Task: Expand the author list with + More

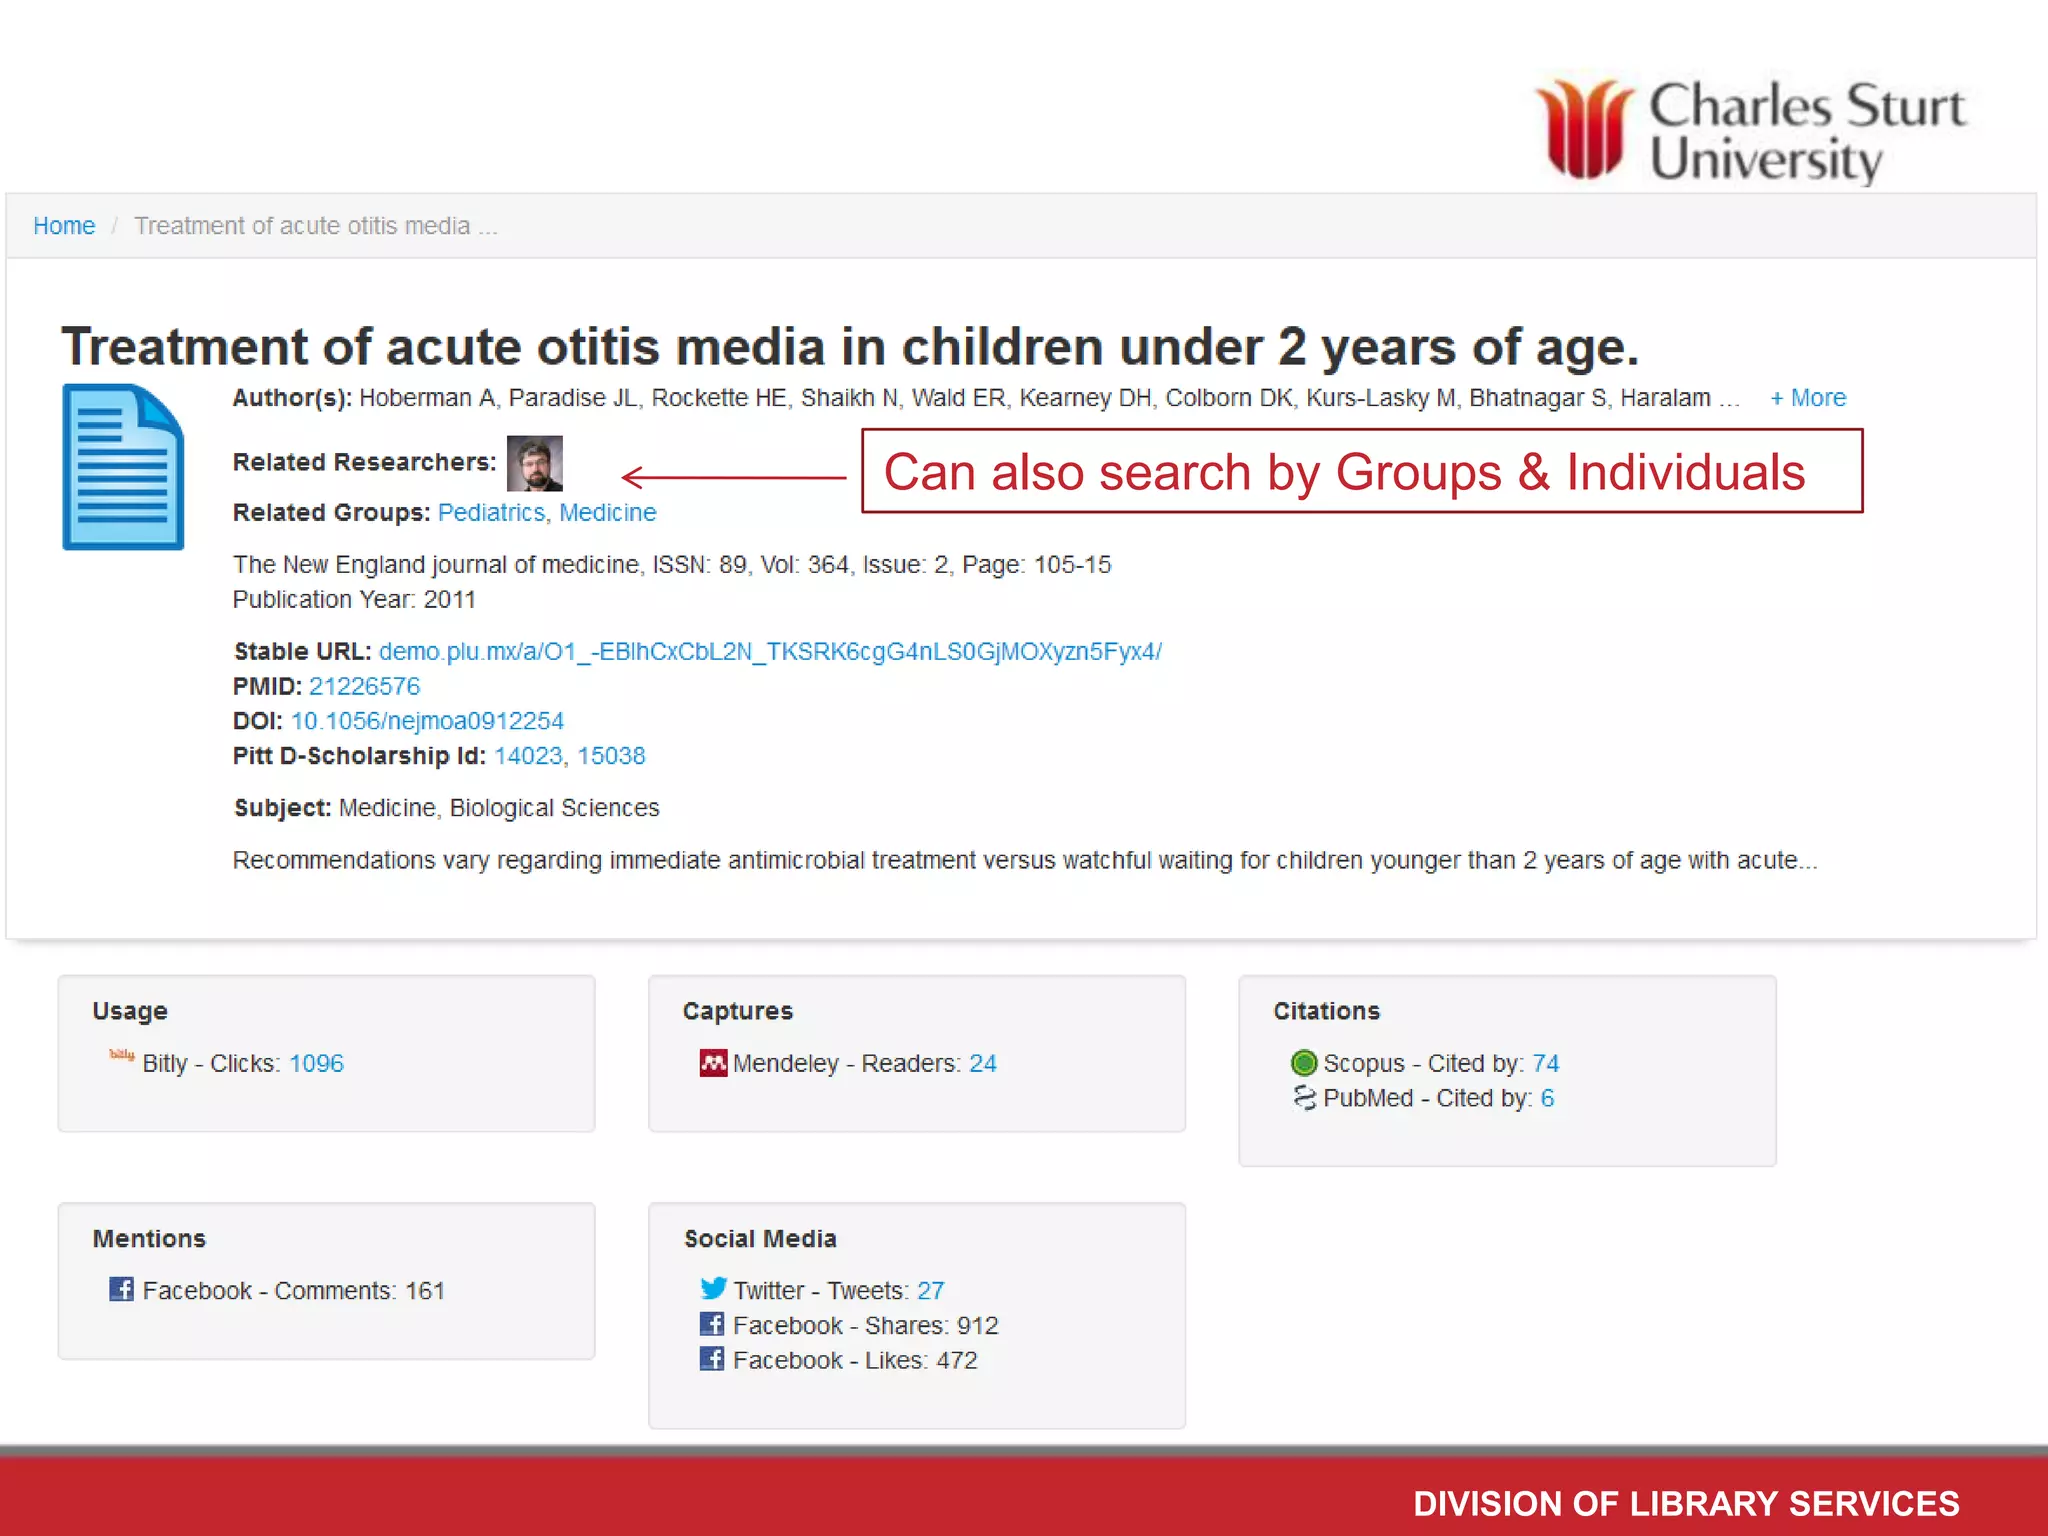Action: pyautogui.click(x=1808, y=398)
